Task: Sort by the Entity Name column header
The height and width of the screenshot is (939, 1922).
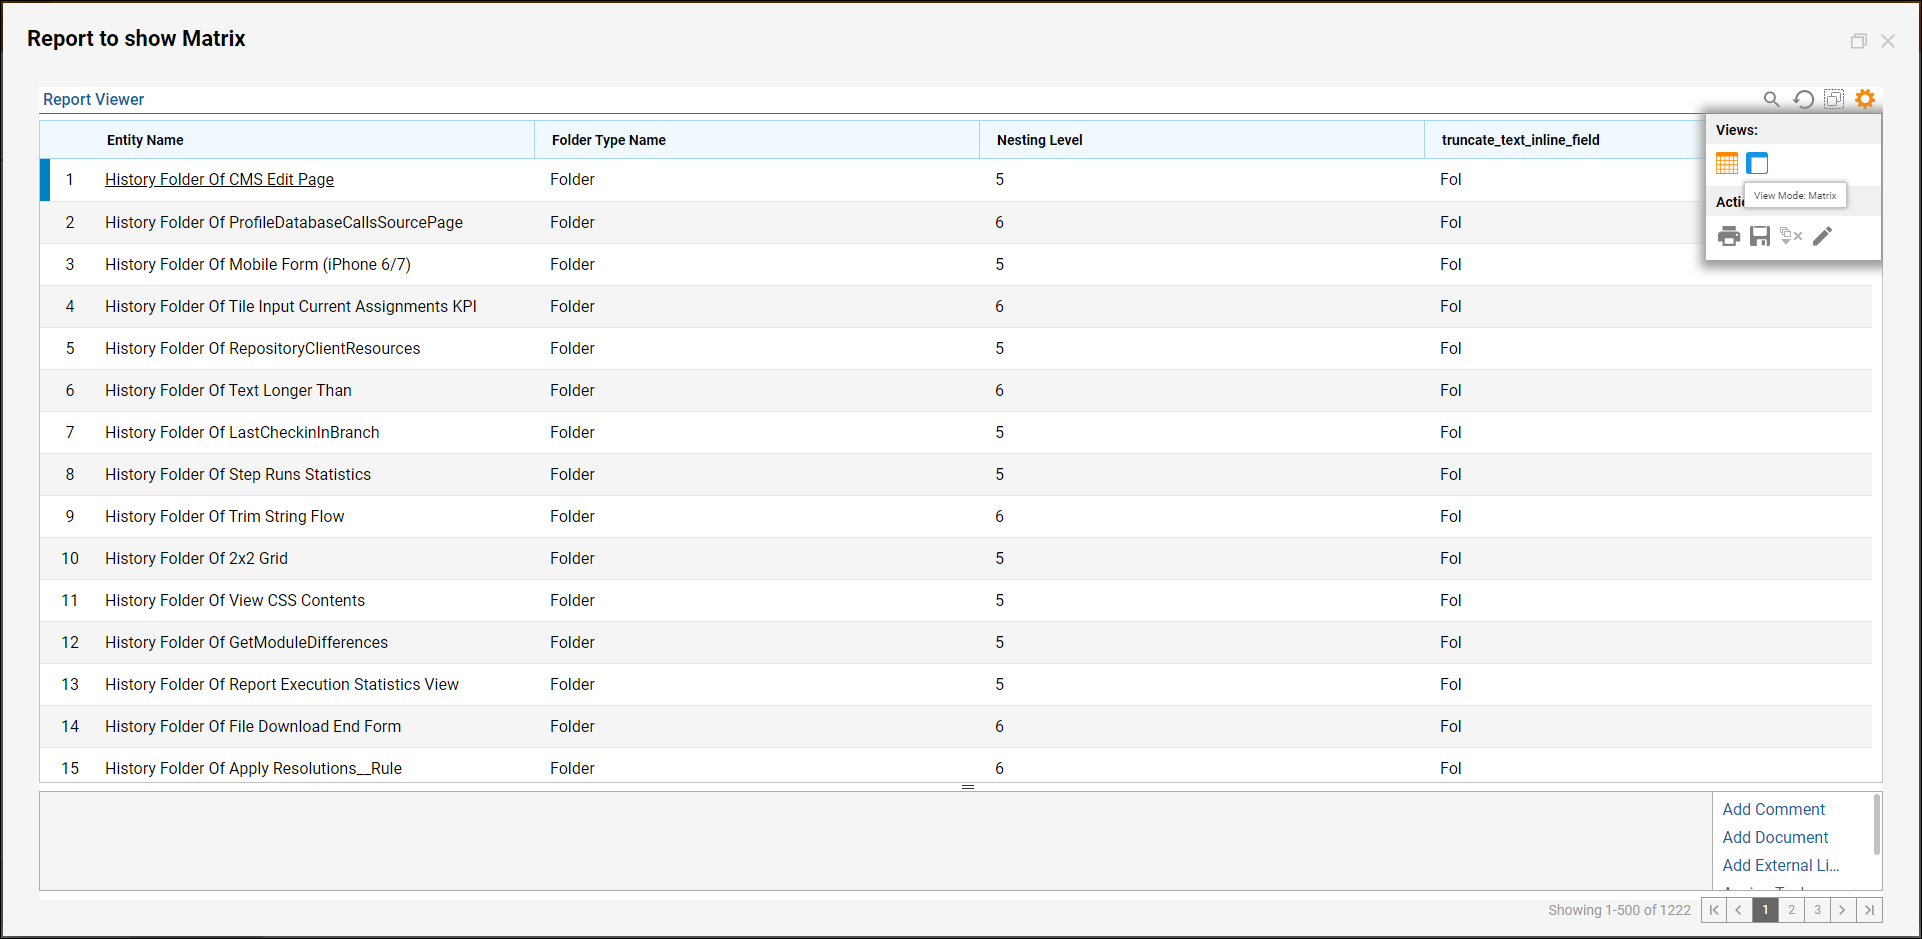Action: (145, 140)
